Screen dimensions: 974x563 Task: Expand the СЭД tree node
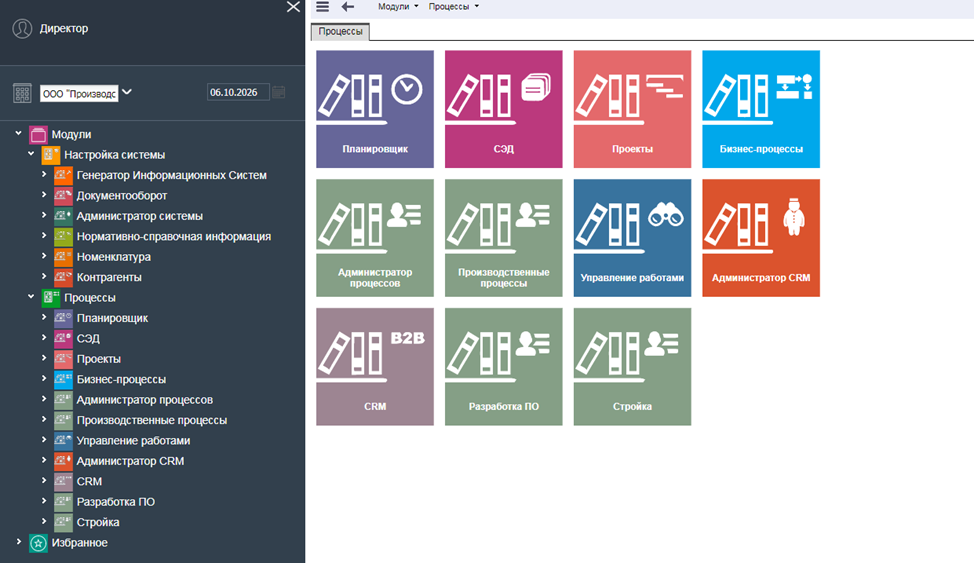point(43,337)
